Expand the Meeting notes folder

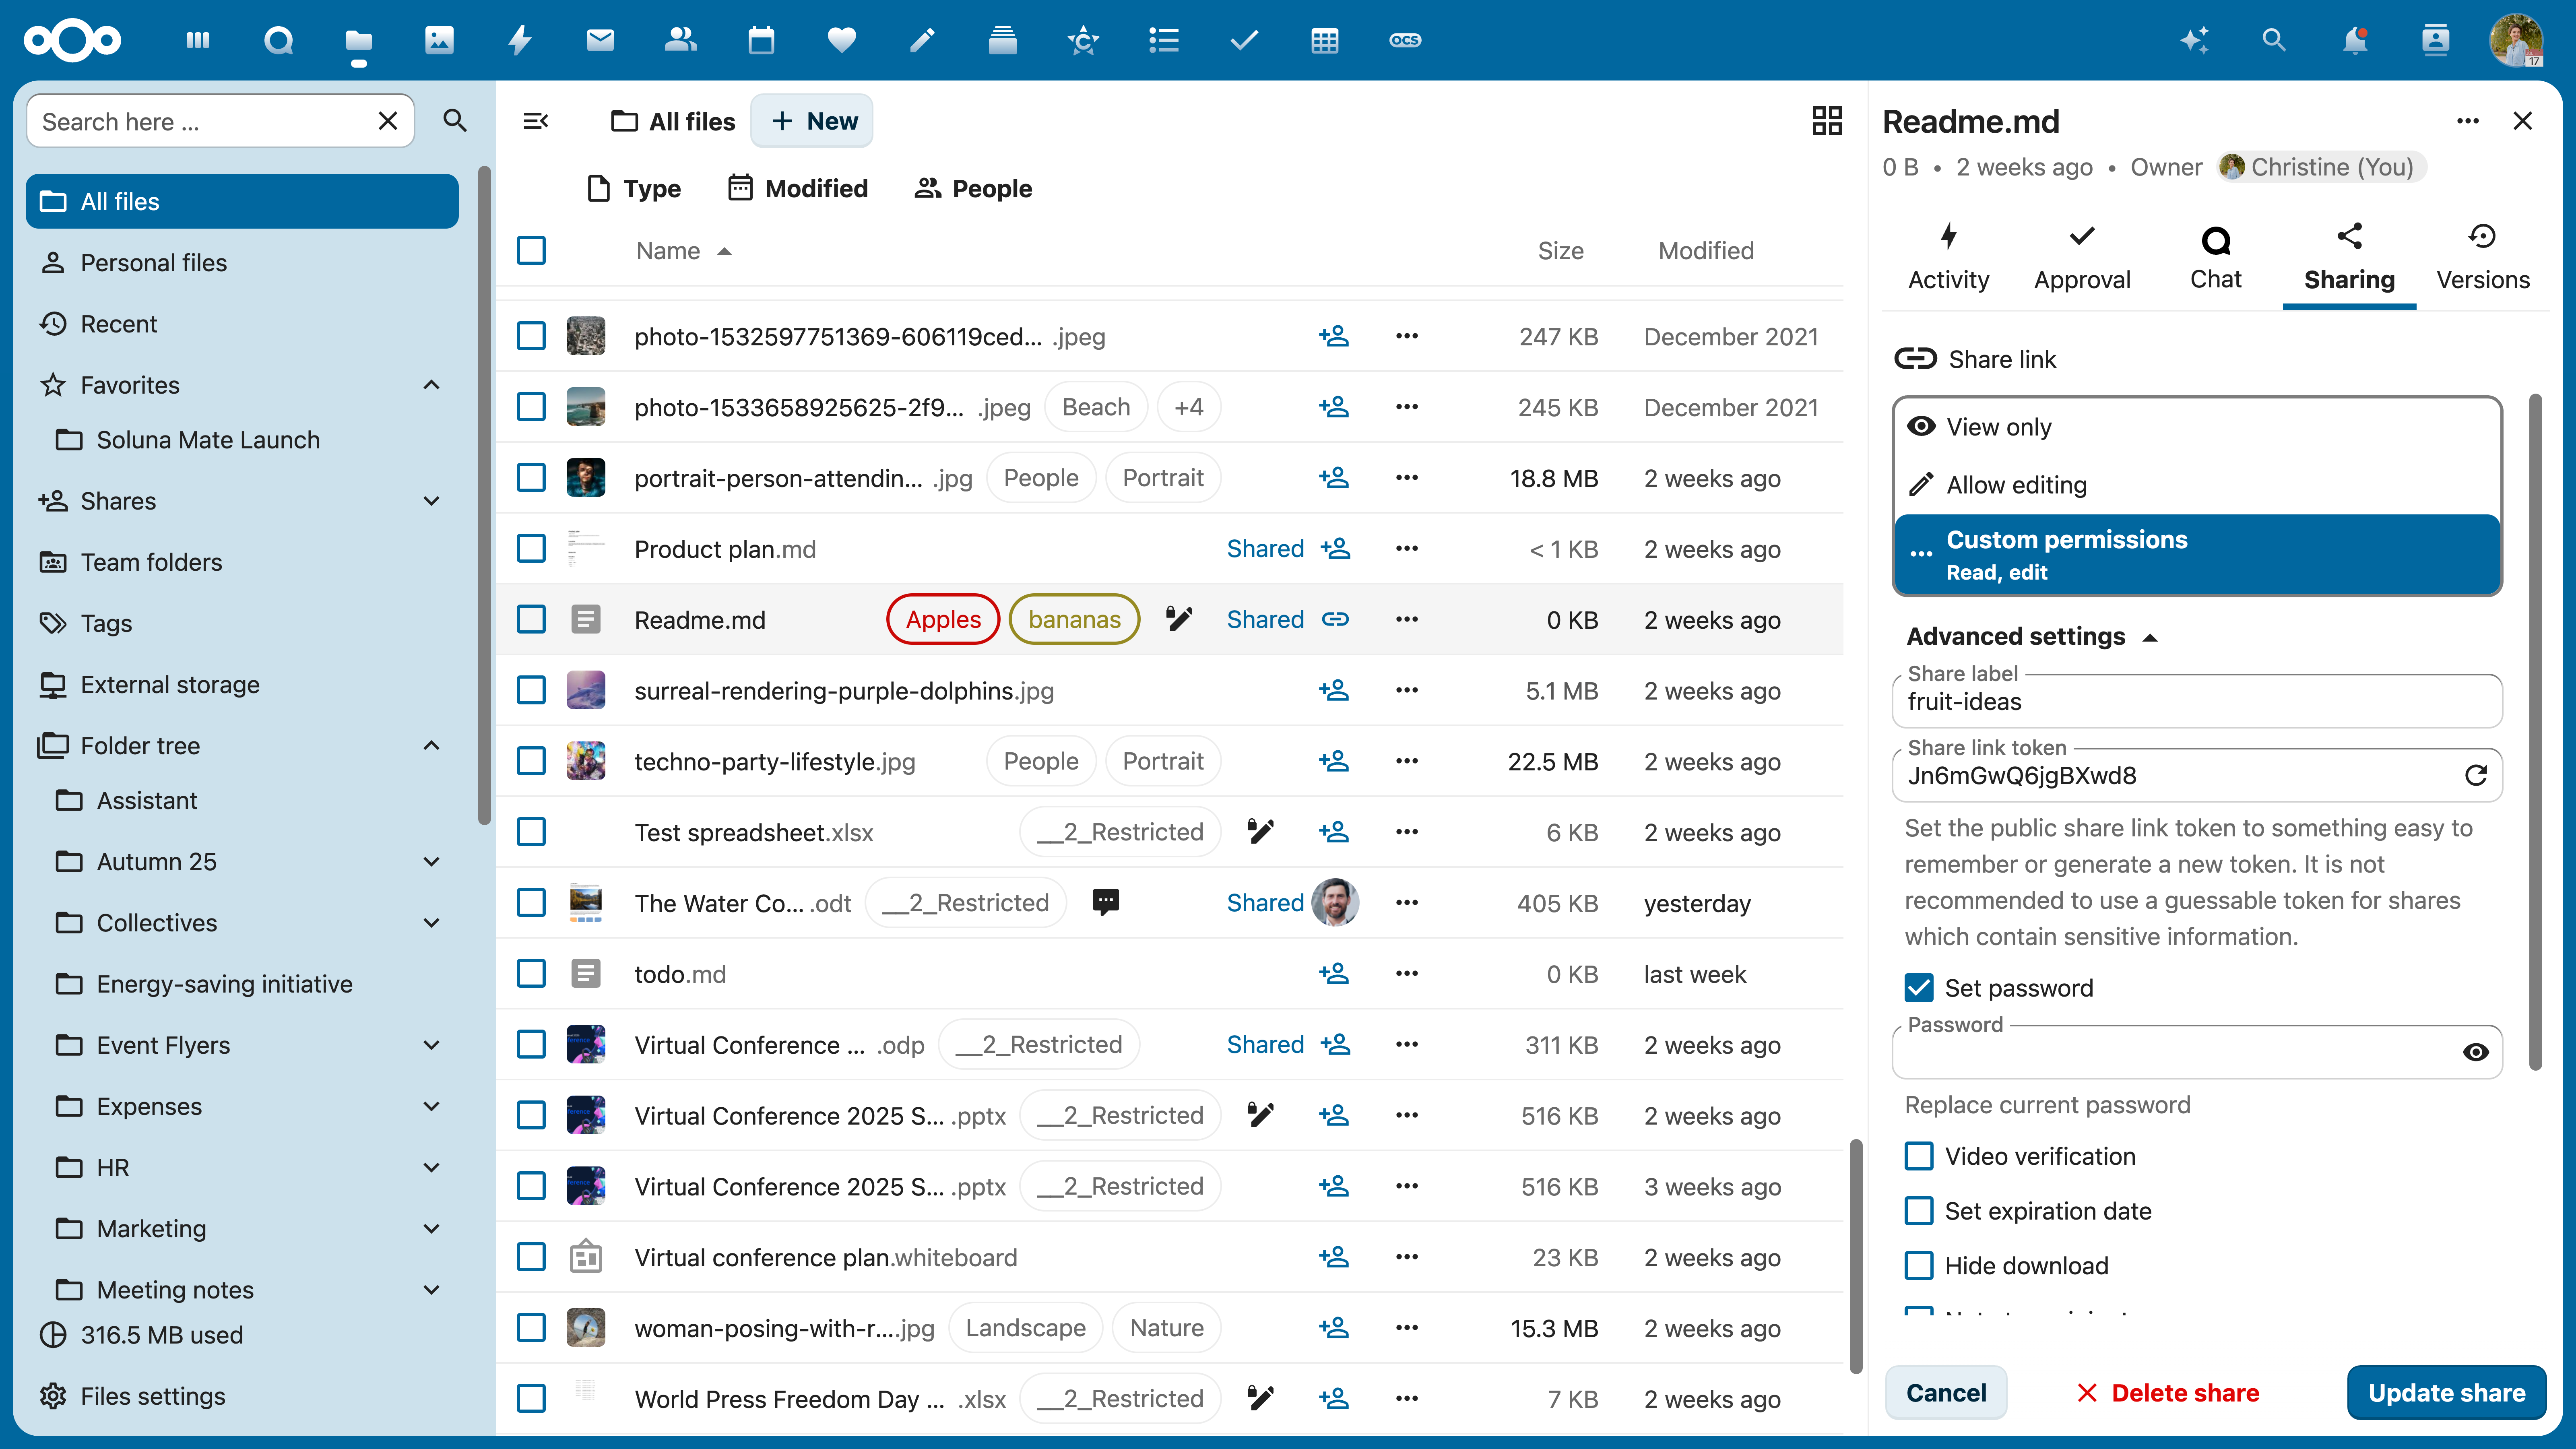click(431, 1290)
